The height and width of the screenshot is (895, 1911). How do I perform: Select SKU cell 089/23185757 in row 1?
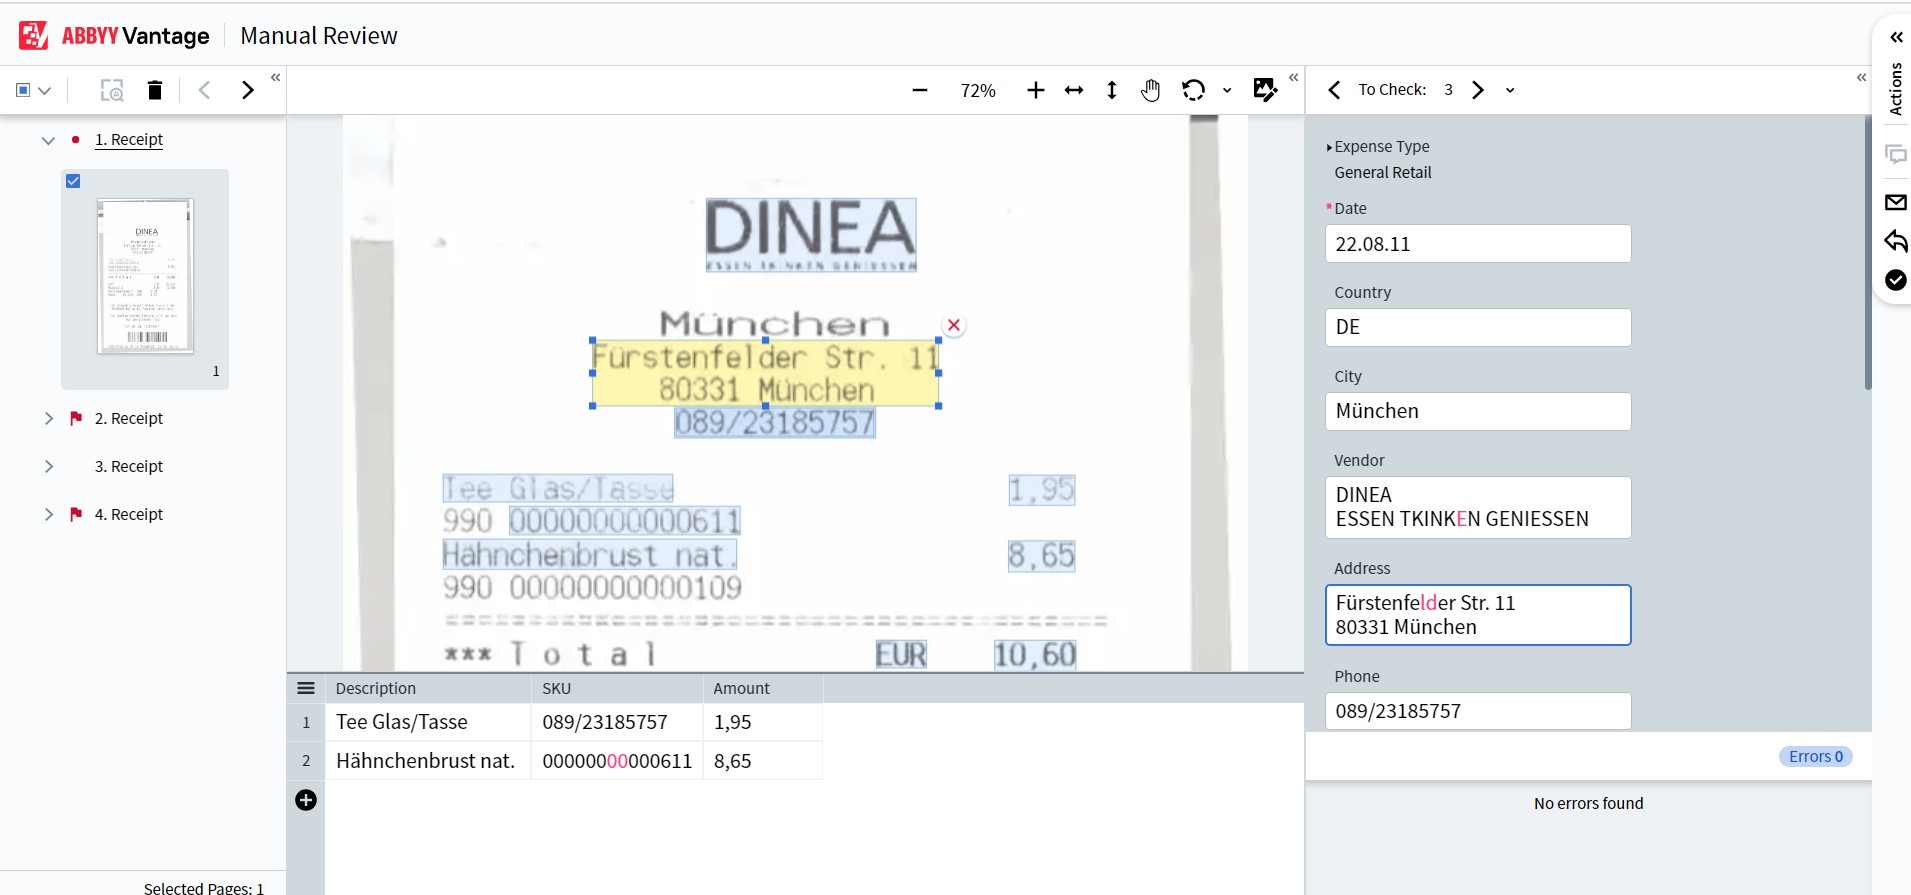(617, 722)
